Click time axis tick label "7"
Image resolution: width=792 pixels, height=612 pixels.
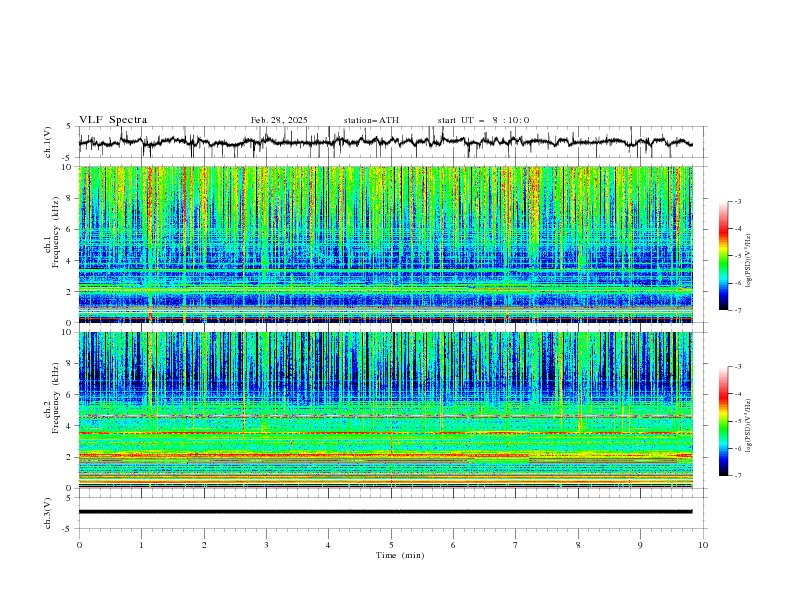[516, 545]
